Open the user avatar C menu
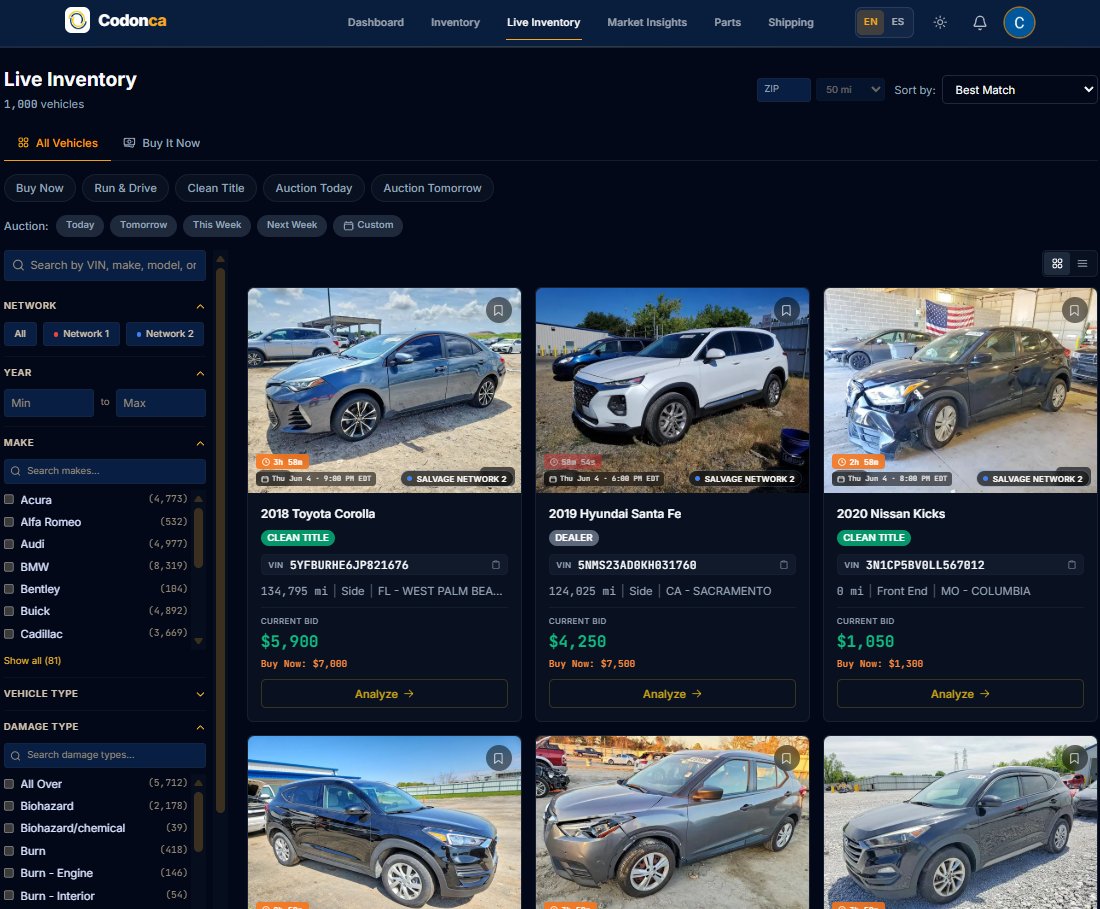1100x909 pixels. pos(1019,22)
